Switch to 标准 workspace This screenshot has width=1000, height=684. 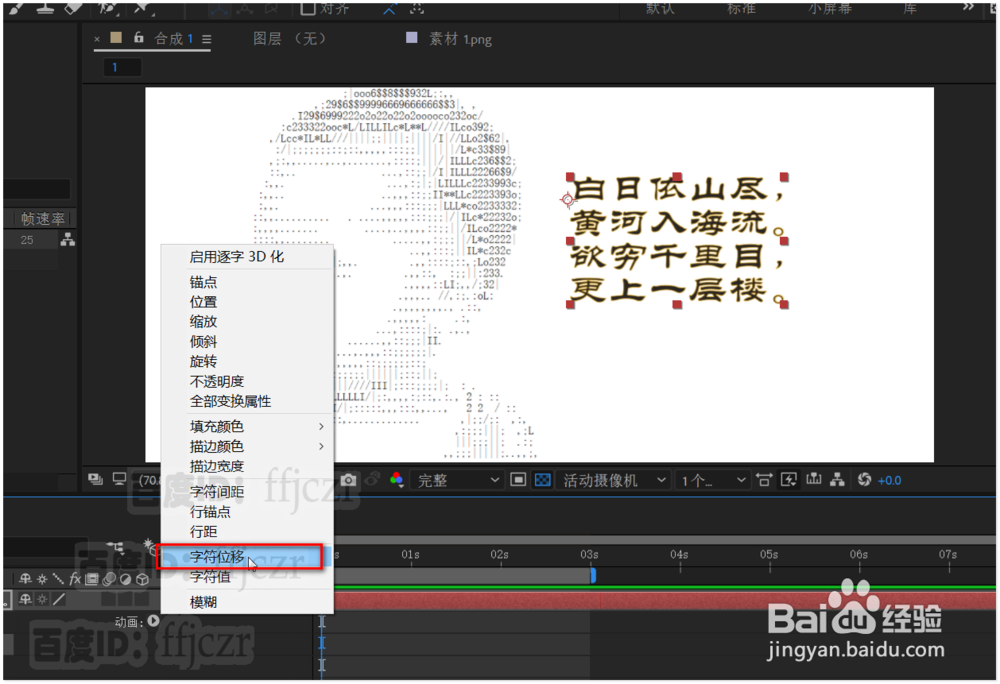[x=741, y=8]
